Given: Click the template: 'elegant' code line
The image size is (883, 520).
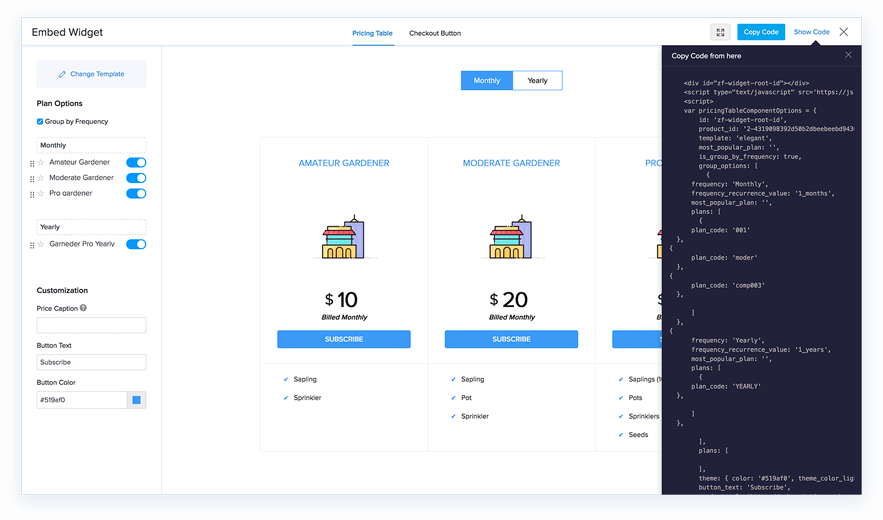Looking at the screenshot, I should (735, 138).
